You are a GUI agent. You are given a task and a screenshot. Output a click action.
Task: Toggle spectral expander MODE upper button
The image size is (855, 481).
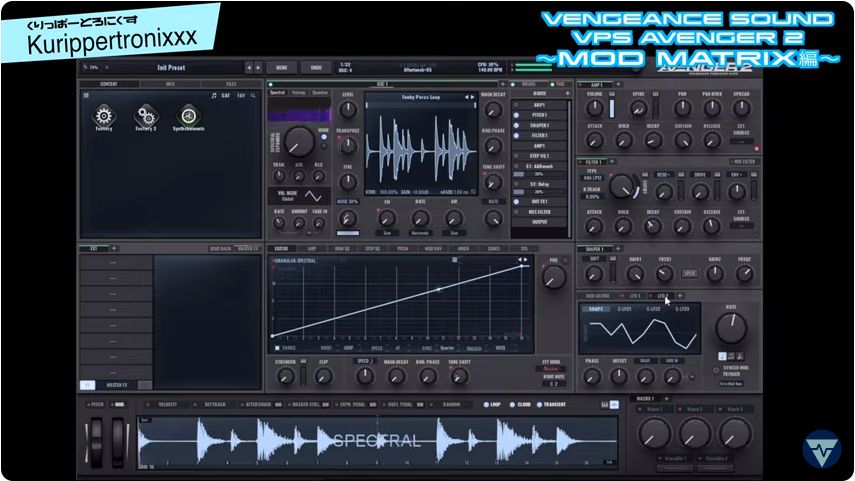(x=323, y=137)
